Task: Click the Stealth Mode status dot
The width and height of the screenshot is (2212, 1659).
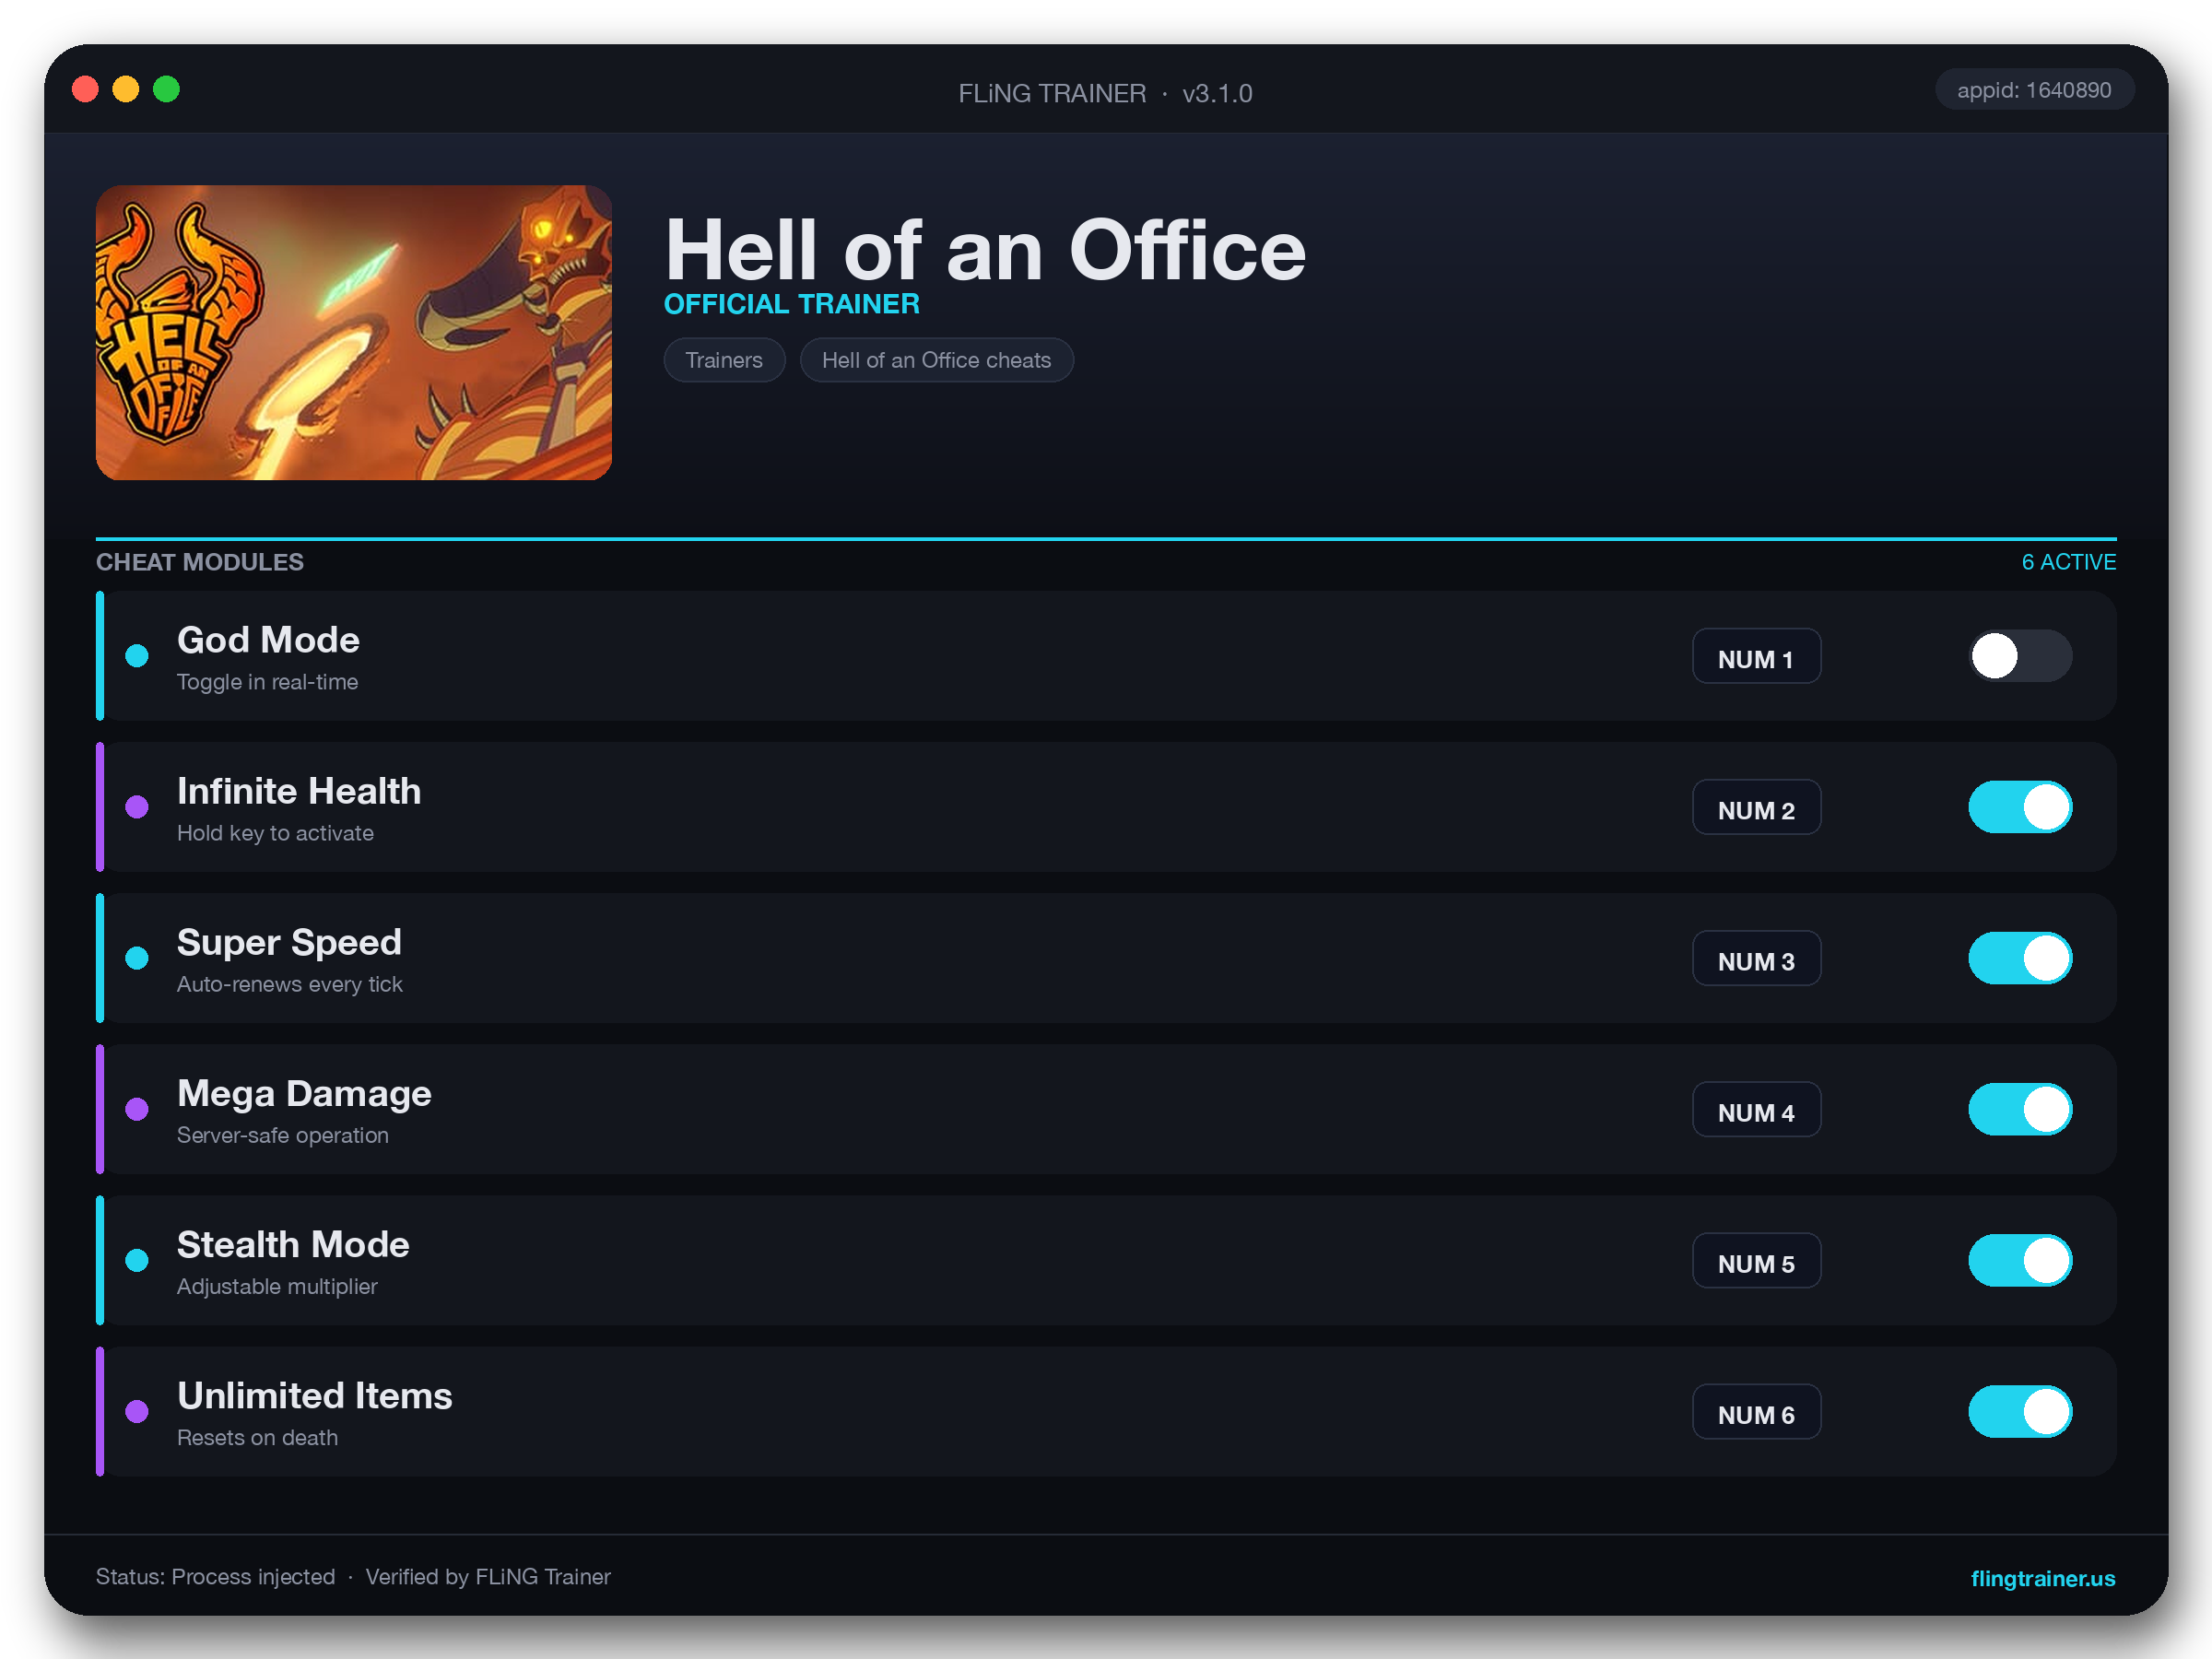Action: (137, 1260)
